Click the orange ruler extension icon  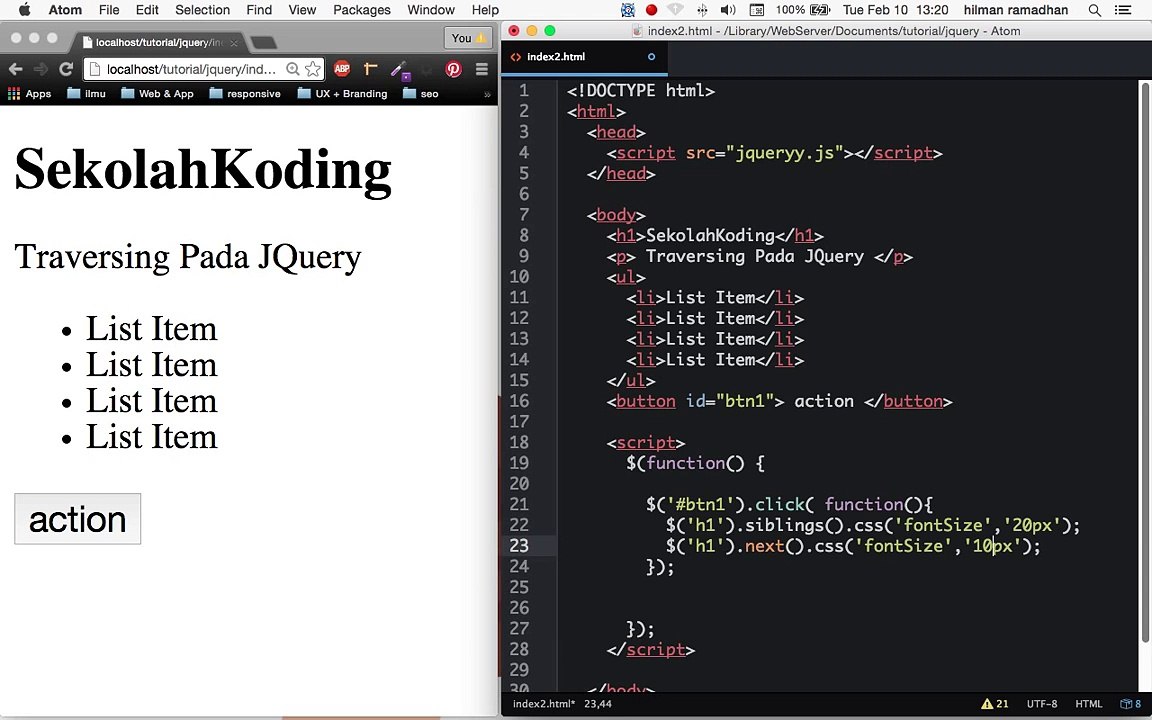(370, 69)
